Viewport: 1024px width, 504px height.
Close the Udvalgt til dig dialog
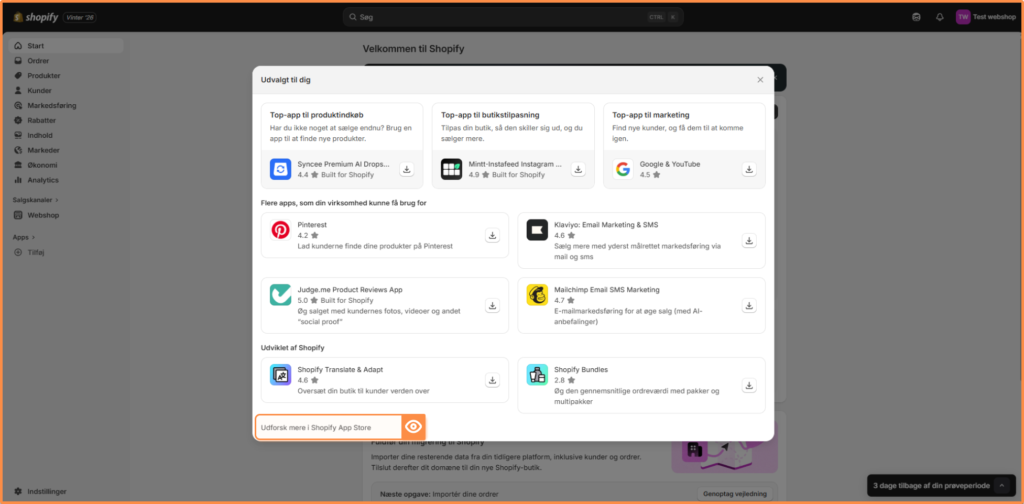(x=760, y=80)
